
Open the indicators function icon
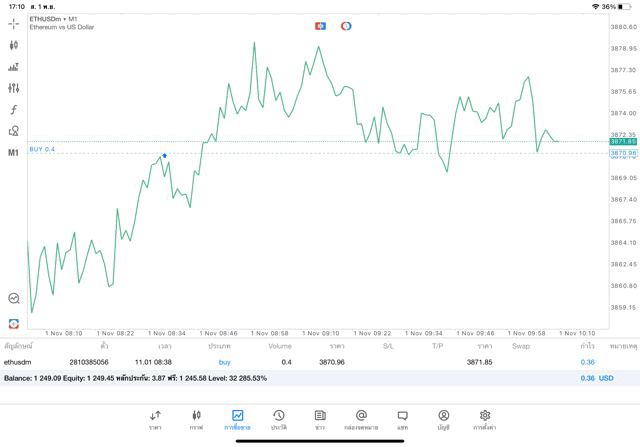14,110
